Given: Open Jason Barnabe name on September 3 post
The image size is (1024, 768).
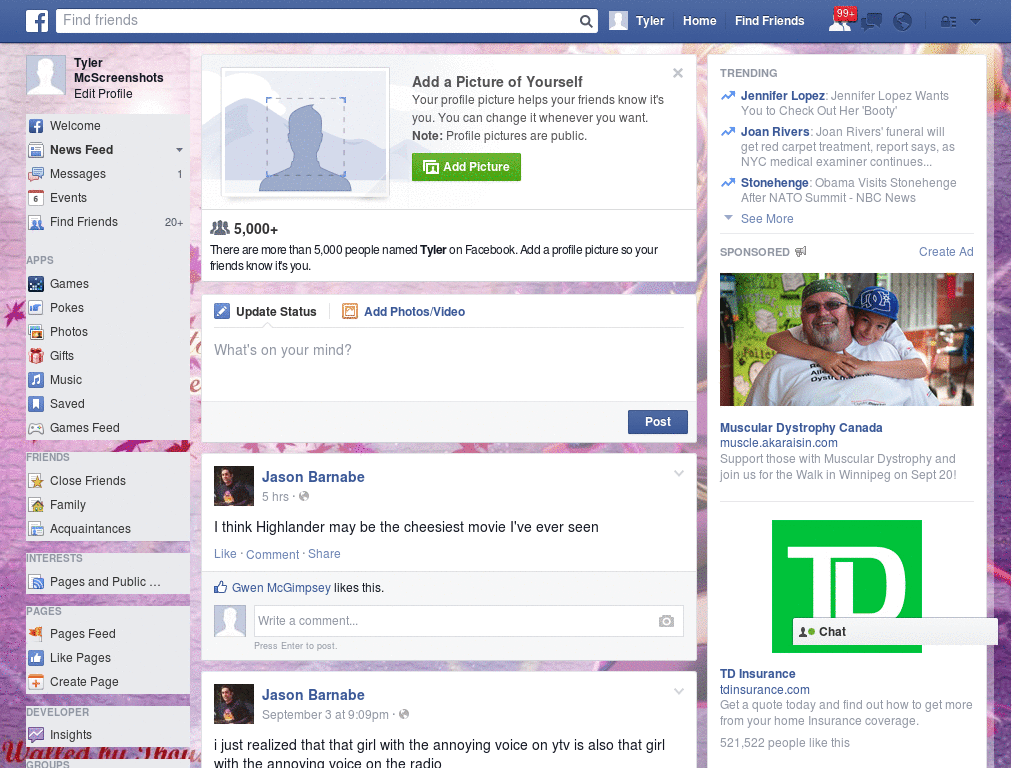Looking at the screenshot, I should click(x=313, y=695).
